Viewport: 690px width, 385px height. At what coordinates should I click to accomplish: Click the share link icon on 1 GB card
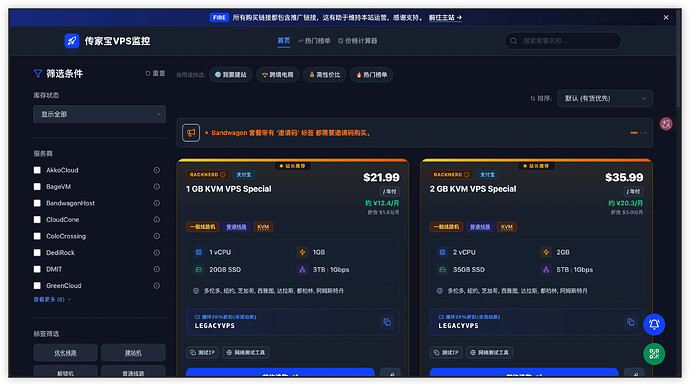coord(390,372)
